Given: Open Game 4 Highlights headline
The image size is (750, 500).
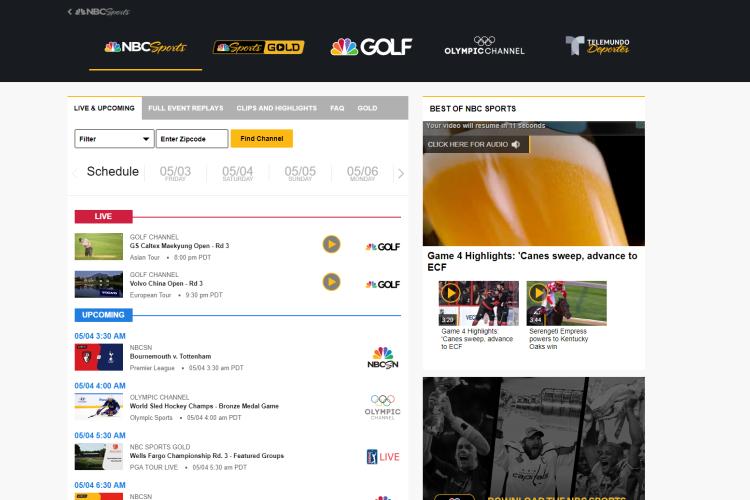Looking at the screenshot, I should (532, 261).
